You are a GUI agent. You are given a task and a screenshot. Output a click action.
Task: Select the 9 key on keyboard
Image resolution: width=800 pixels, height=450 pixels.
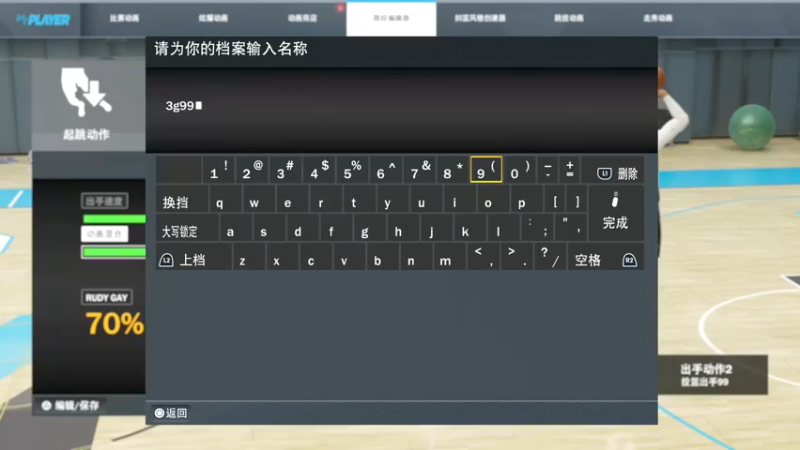tap(486, 170)
